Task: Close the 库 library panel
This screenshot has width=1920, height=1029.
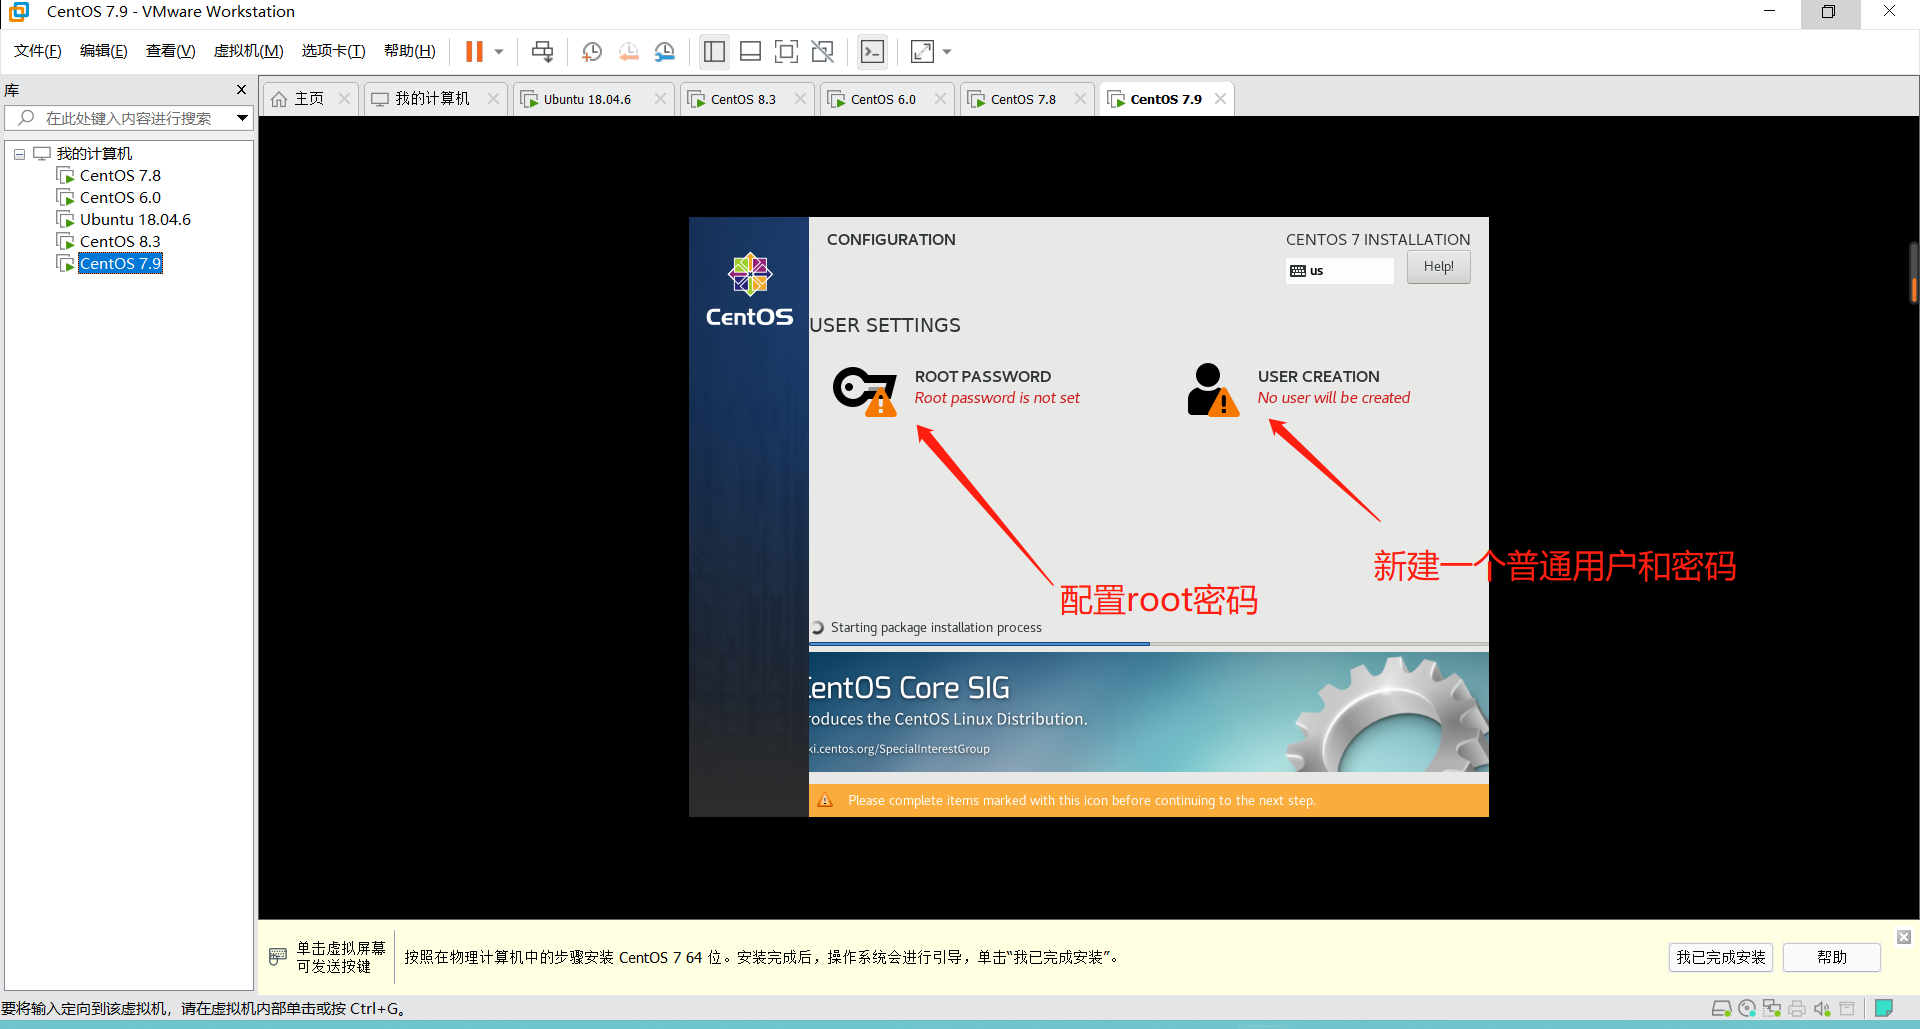Action: [241, 89]
